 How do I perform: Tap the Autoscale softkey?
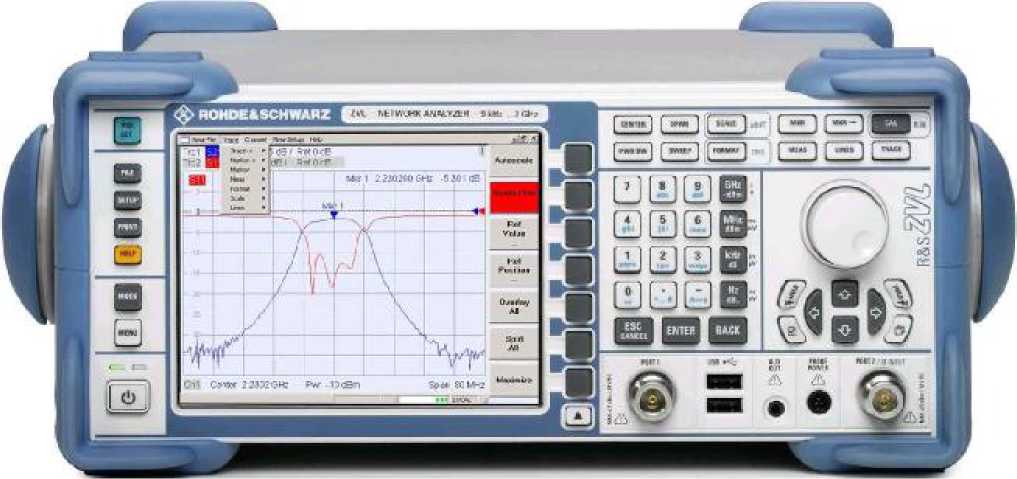[x=513, y=160]
